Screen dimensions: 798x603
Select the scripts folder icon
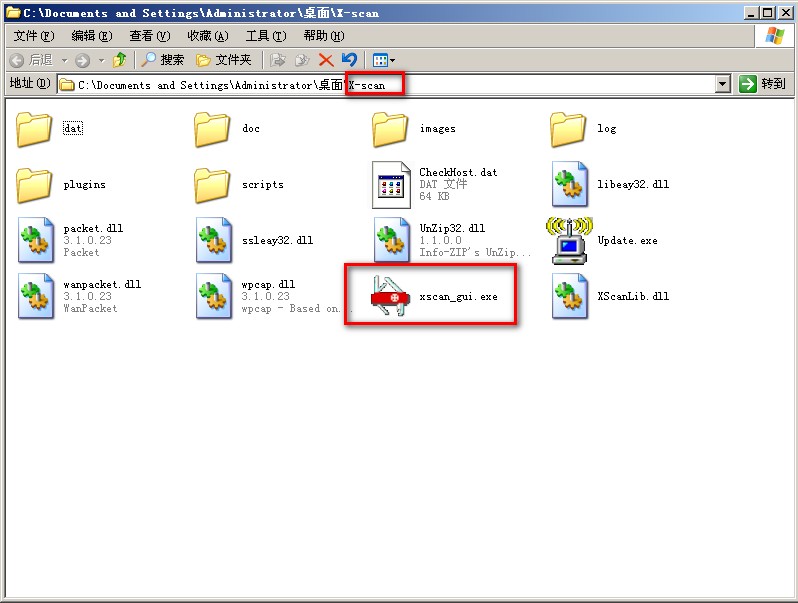tap(212, 185)
